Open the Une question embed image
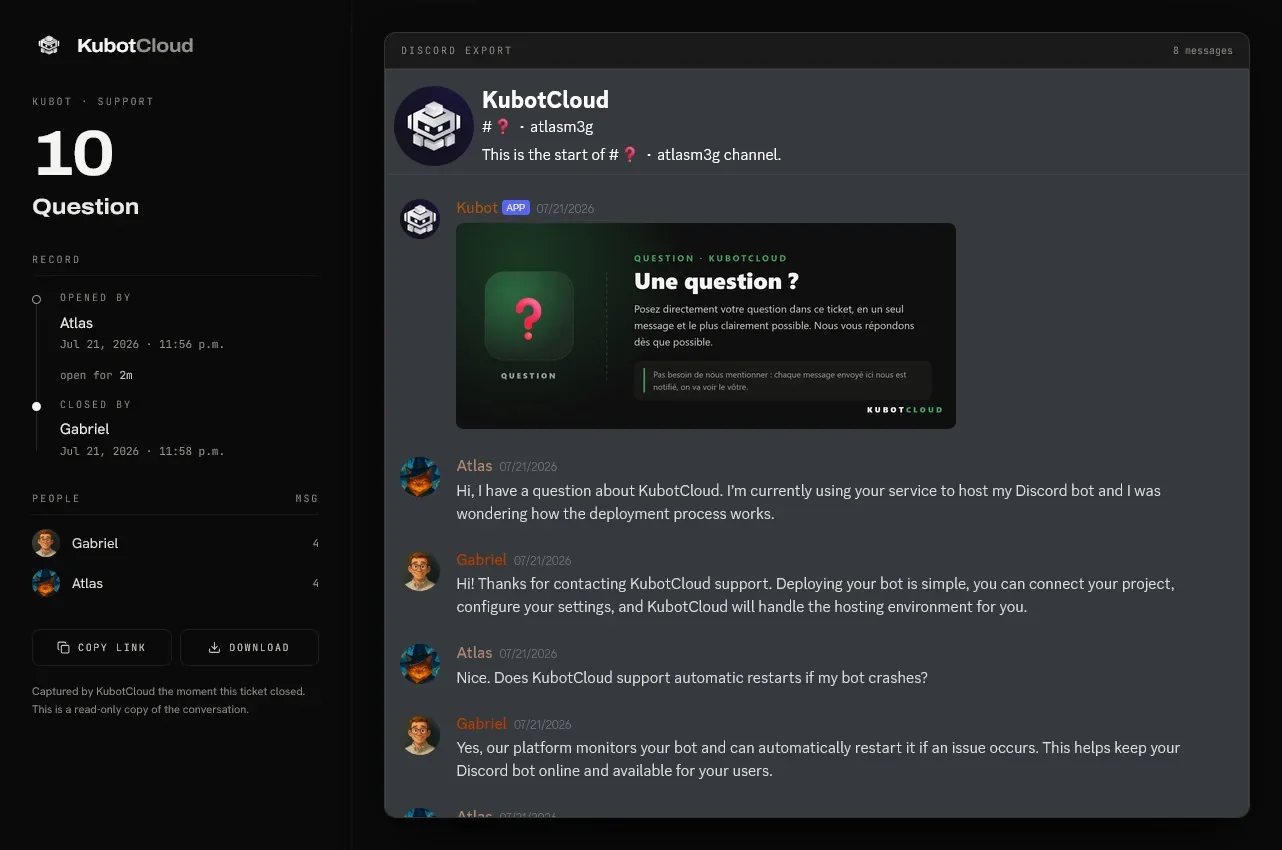The width and height of the screenshot is (1282, 850). coord(706,326)
